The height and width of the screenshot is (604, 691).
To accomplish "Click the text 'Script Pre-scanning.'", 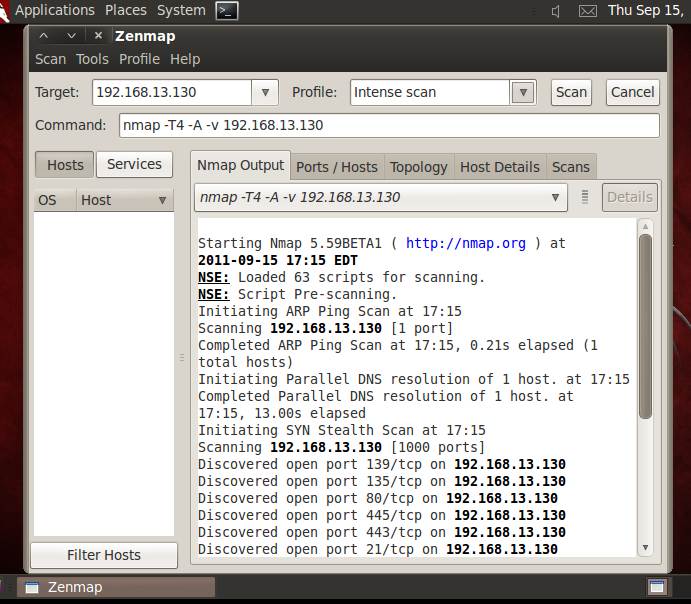I will [317, 294].
